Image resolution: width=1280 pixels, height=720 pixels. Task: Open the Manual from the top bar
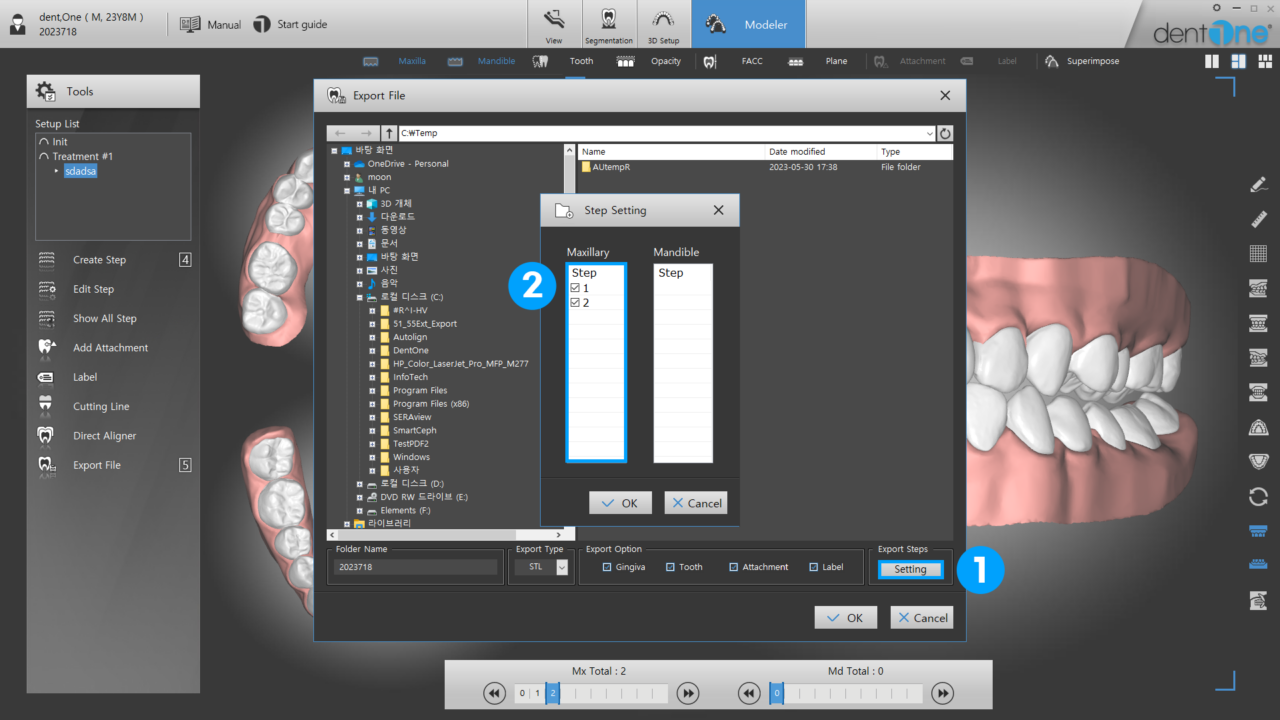point(210,24)
